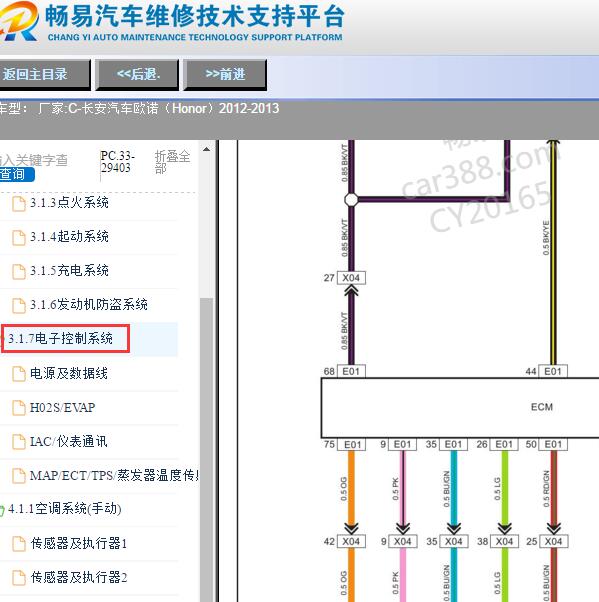Screen dimensions: 599x602
Task: Click the document icon beside 3.1.5充电系统
Action: click(x=19, y=272)
